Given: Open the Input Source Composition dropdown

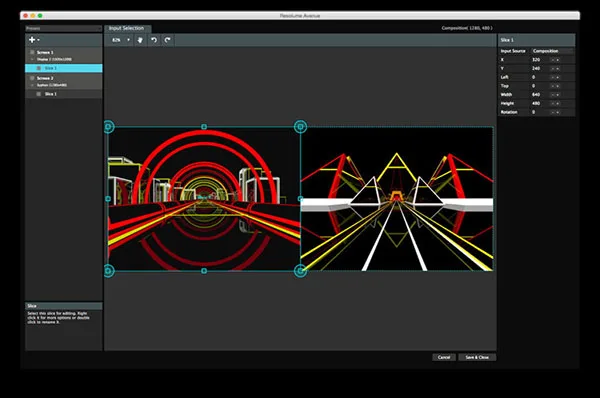Looking at the screenshot, I should click(552, 51).
